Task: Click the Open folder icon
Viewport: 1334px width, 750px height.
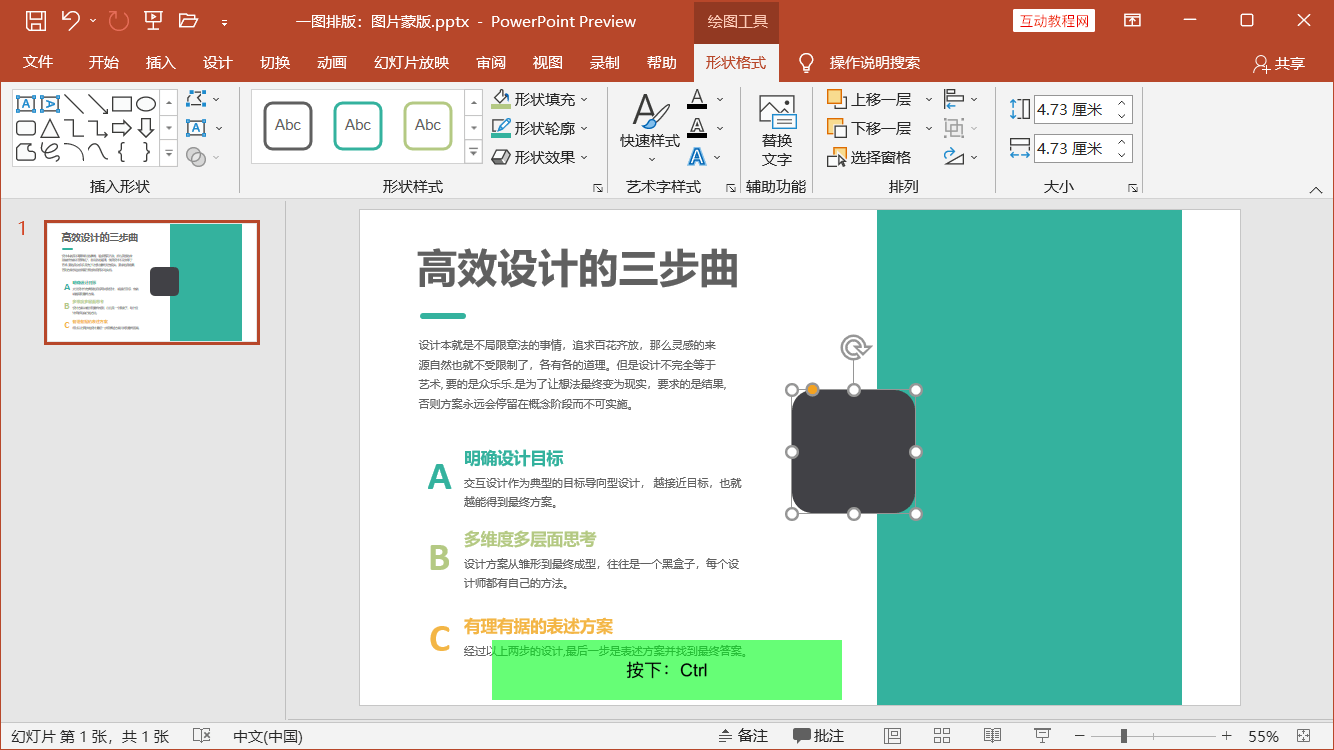Action: click(188, 20)
